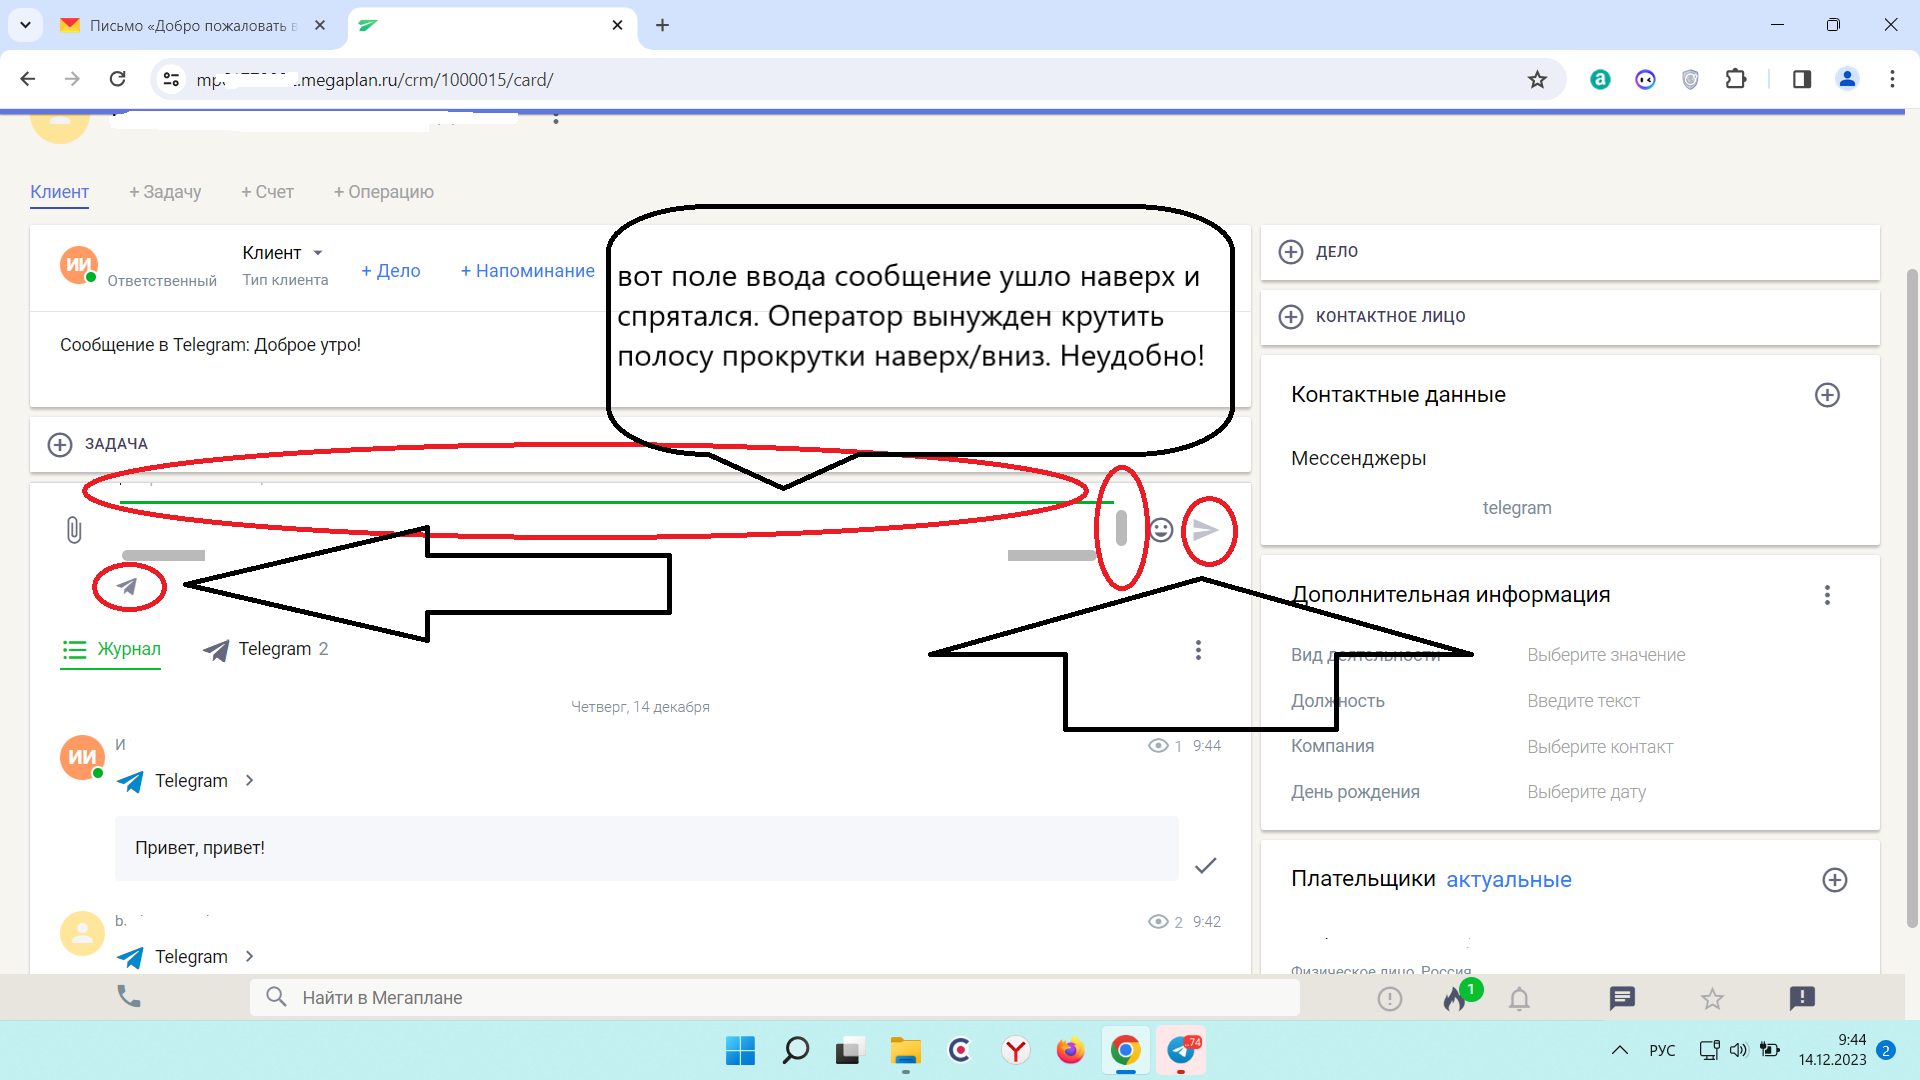Open the journal three-dot options menu

point(1198,650)
